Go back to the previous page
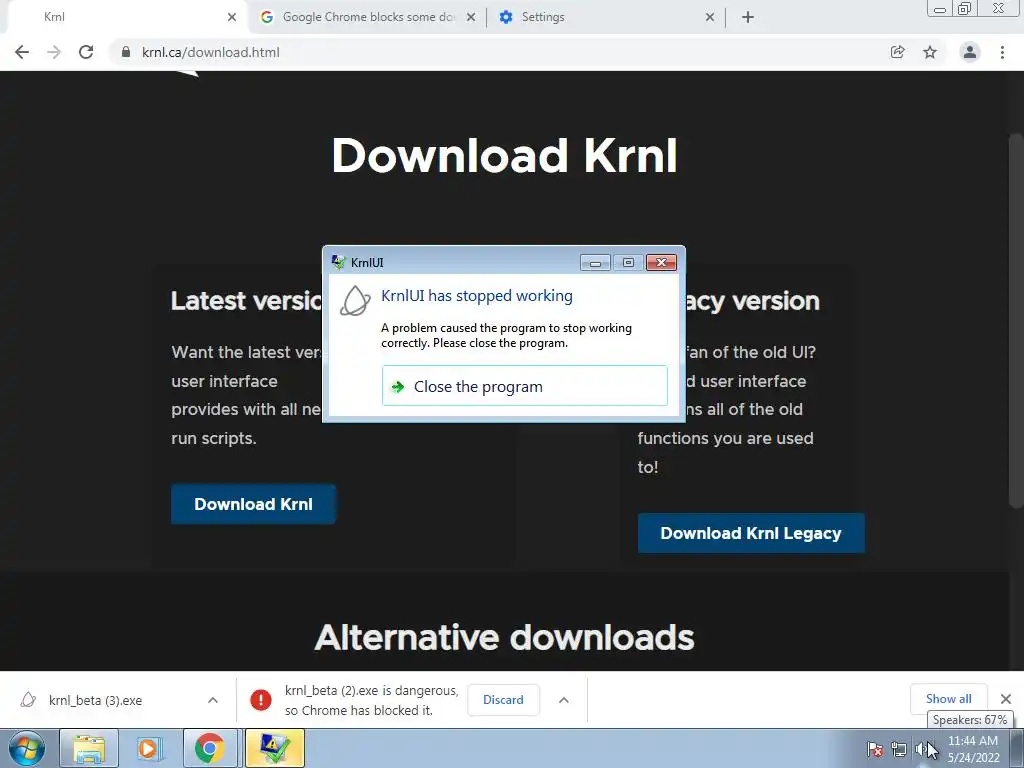This screenshot has height=768, width=1024. click(22, 52)
